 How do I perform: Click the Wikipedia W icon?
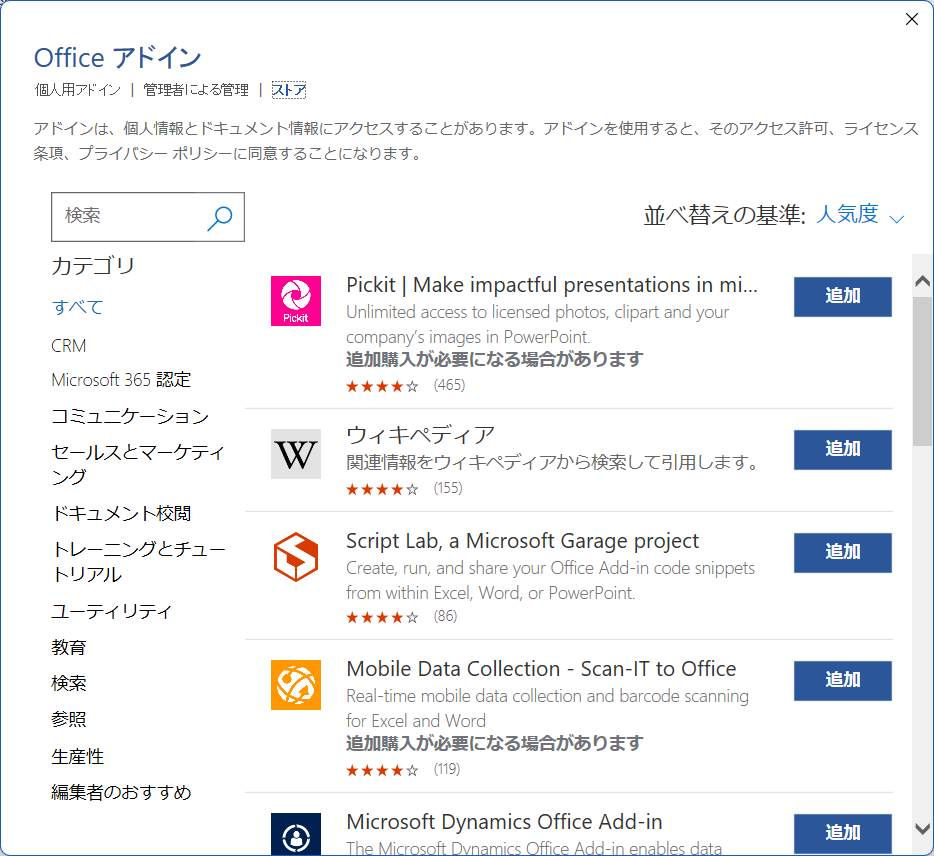[x=295, y=454]
